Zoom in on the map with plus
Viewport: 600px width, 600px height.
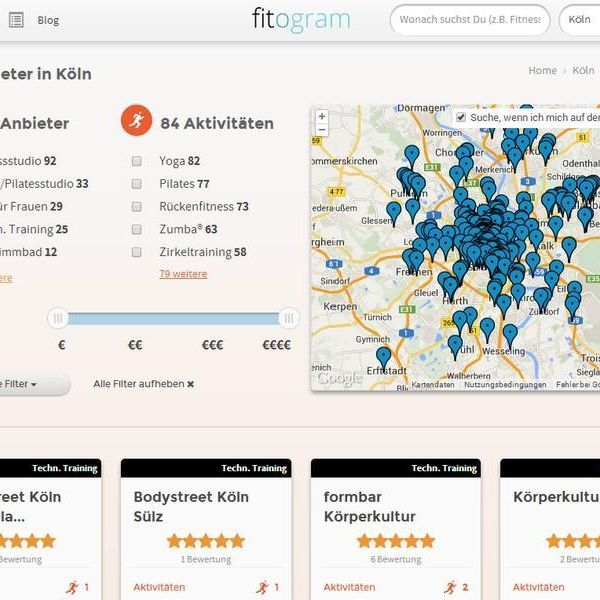(x=322, y=116)
